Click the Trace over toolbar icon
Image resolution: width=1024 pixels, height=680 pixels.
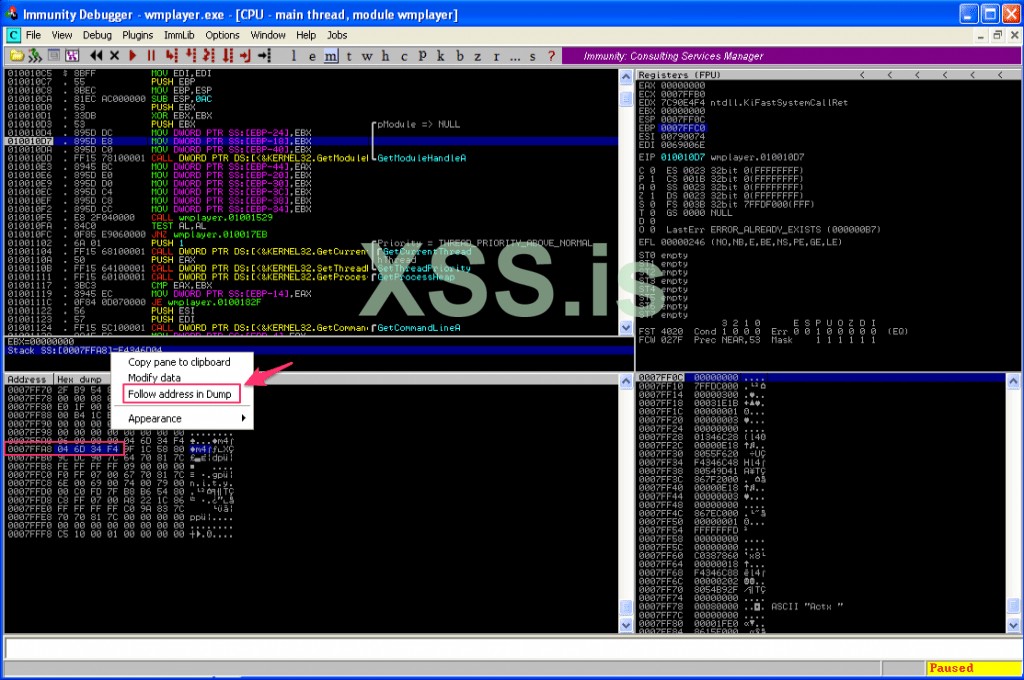[x=227, y=56]
